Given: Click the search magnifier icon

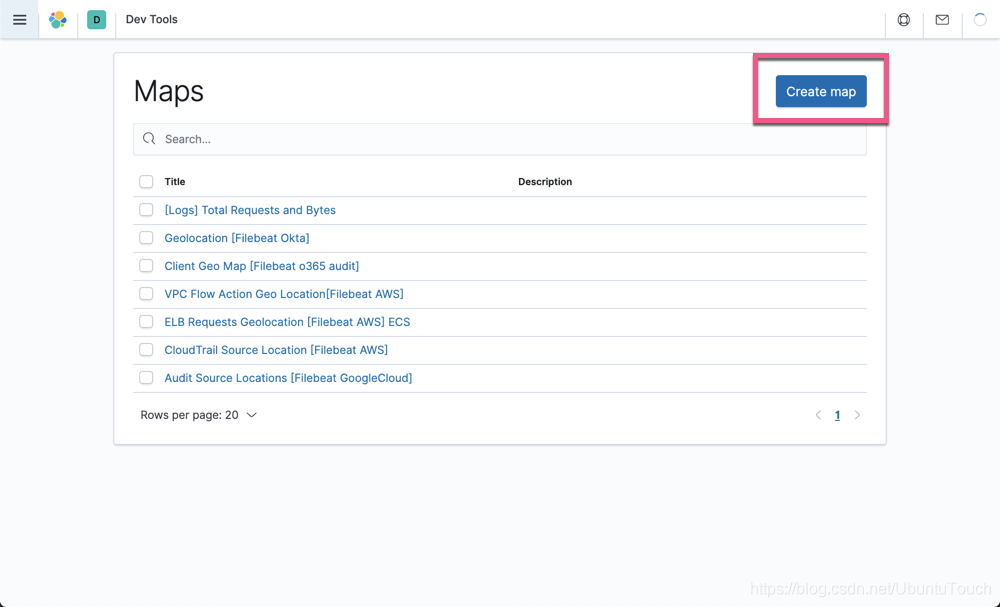Looking at the screenshot, I should (149, 139).
